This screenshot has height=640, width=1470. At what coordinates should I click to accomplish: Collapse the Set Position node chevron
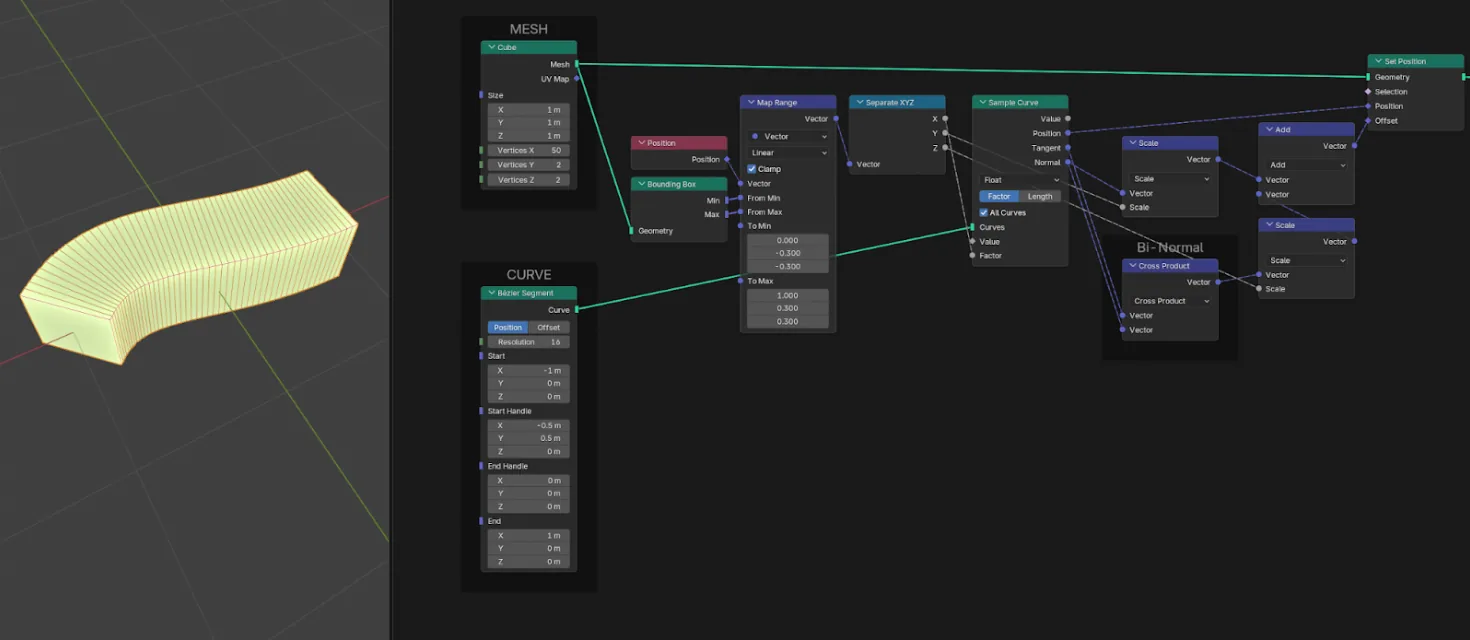coord(1378,61)
